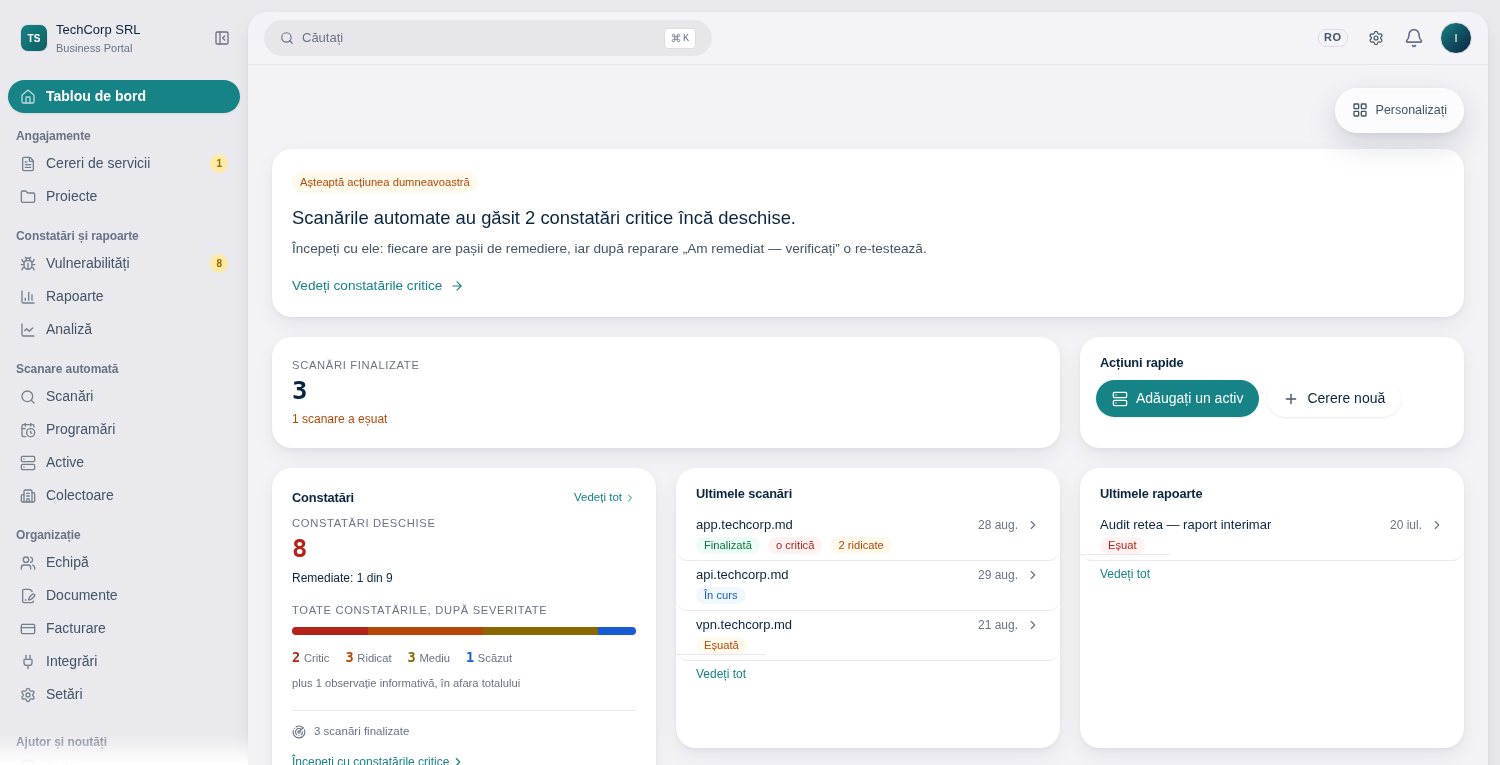
Task: Open Integrări plug icon in sidebar
Action: [x=28, y=661]
